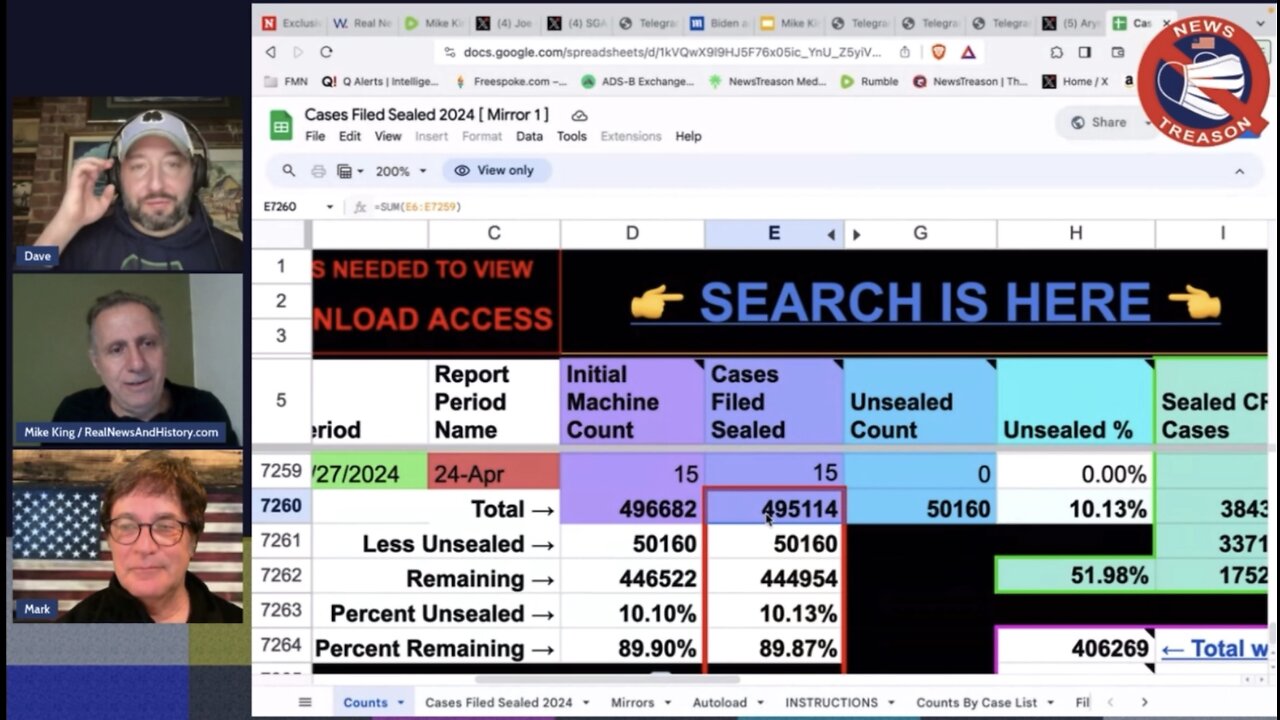The height and width of the screenshot is (720, 1280).
Task: Click the site settings icon in address bar
Action: pos(449,52)
